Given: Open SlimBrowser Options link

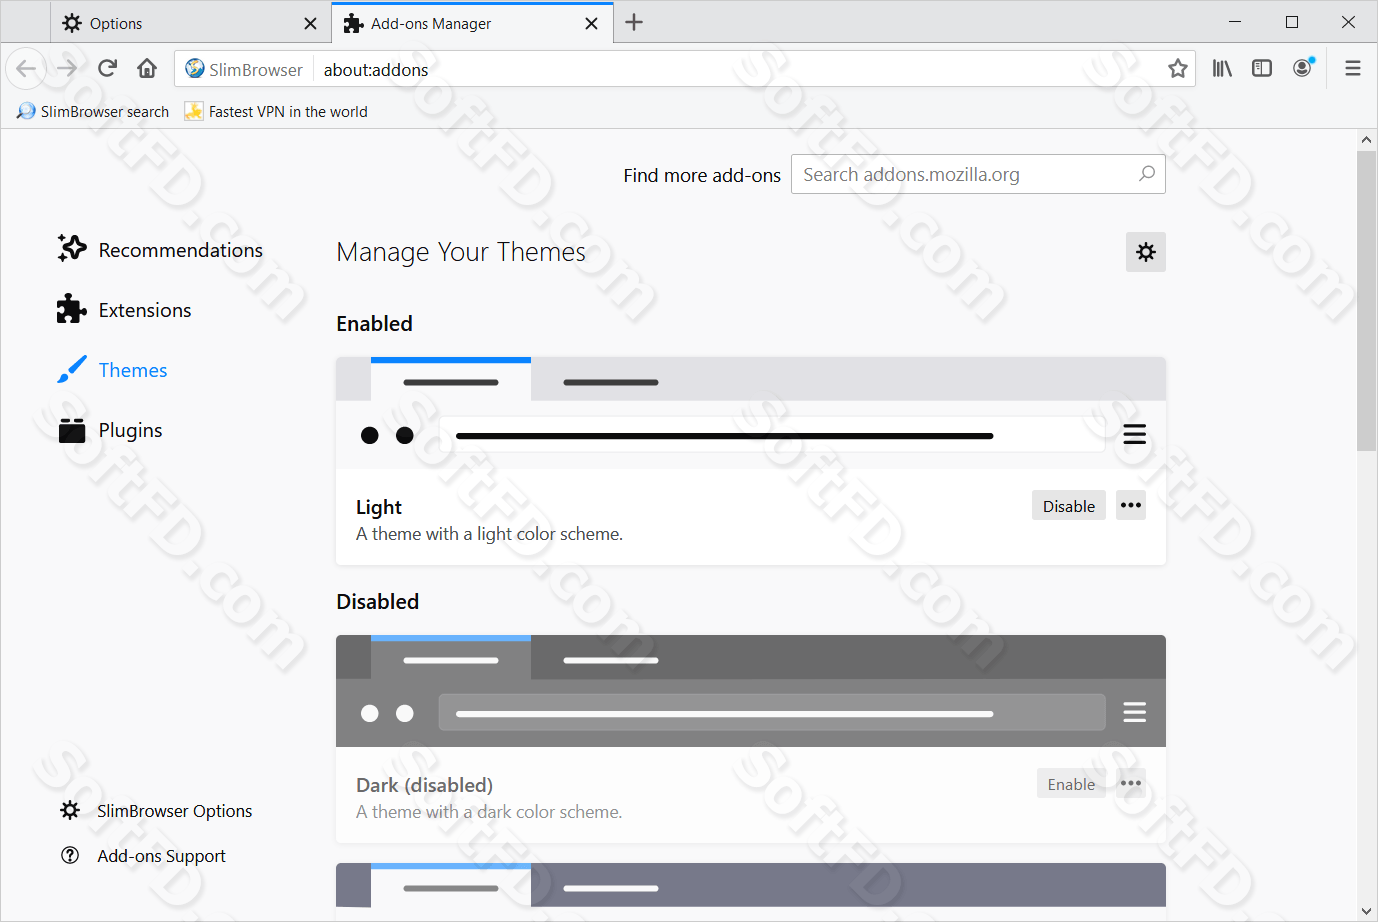Looking at the screenshot, I should coord(156,811).
